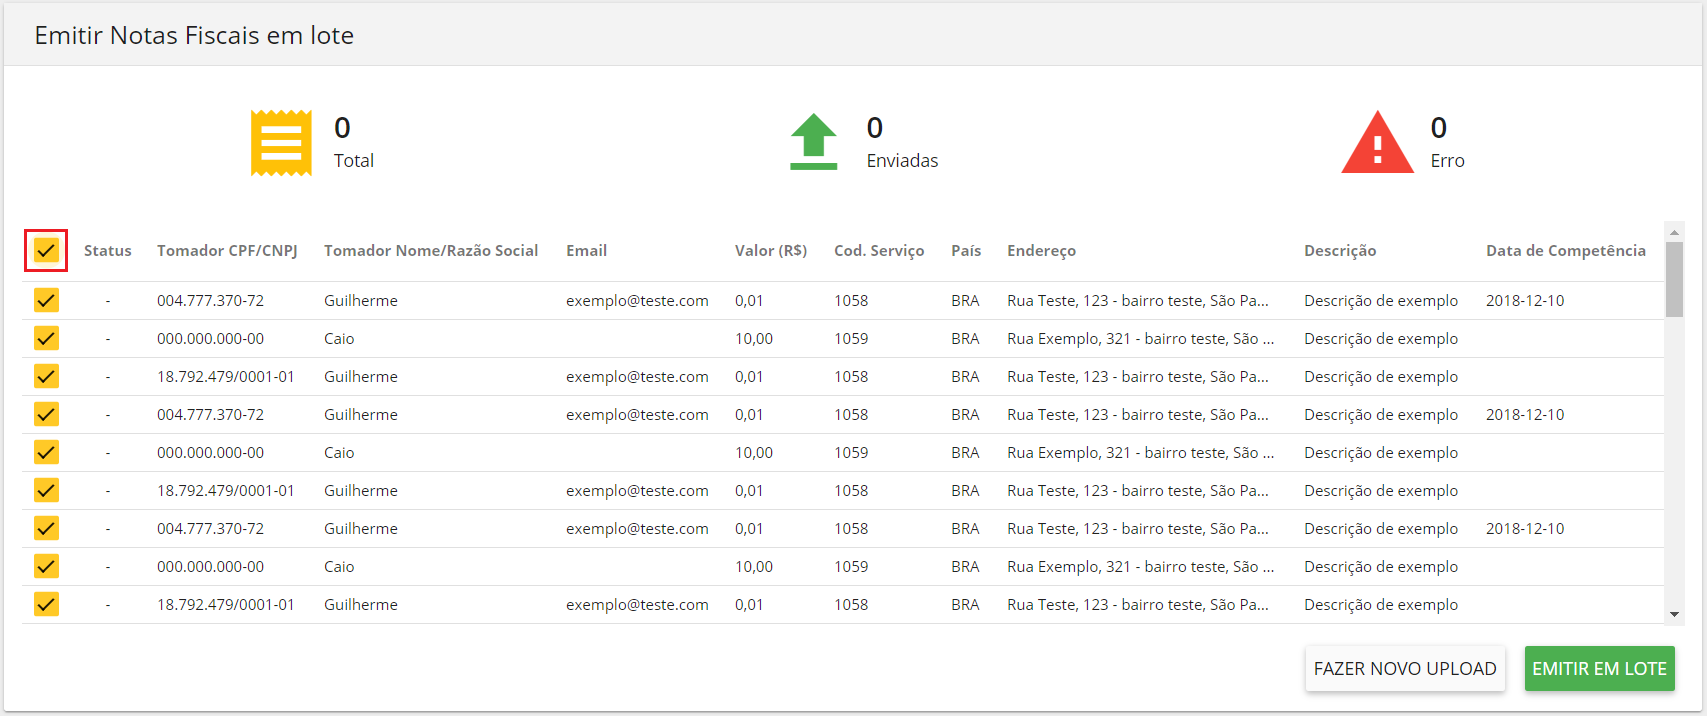Uncheck the third row's checkbox
The width and height of the screenshot is (1707, 716).
[x=46, y=376]
